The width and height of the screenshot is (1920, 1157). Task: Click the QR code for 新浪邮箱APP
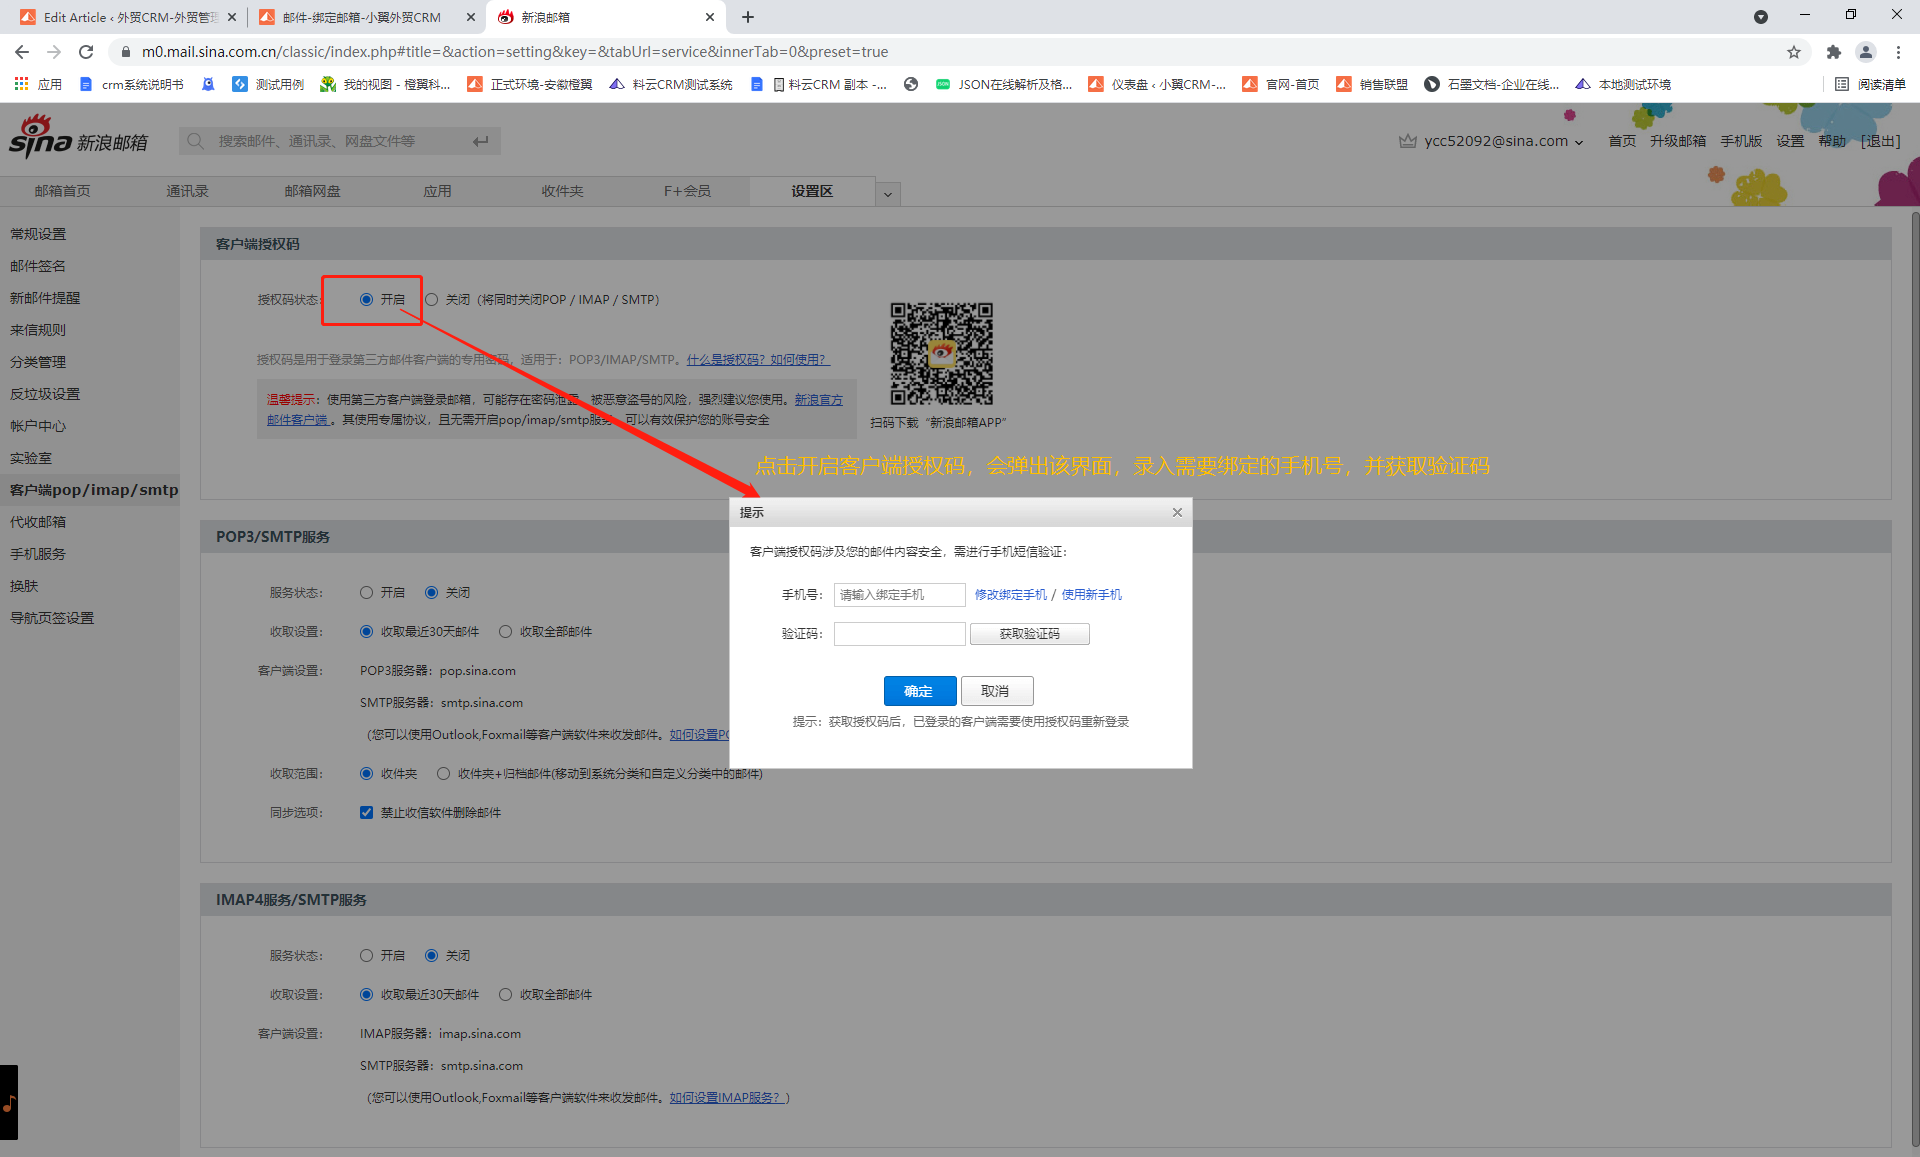point(941,354)
